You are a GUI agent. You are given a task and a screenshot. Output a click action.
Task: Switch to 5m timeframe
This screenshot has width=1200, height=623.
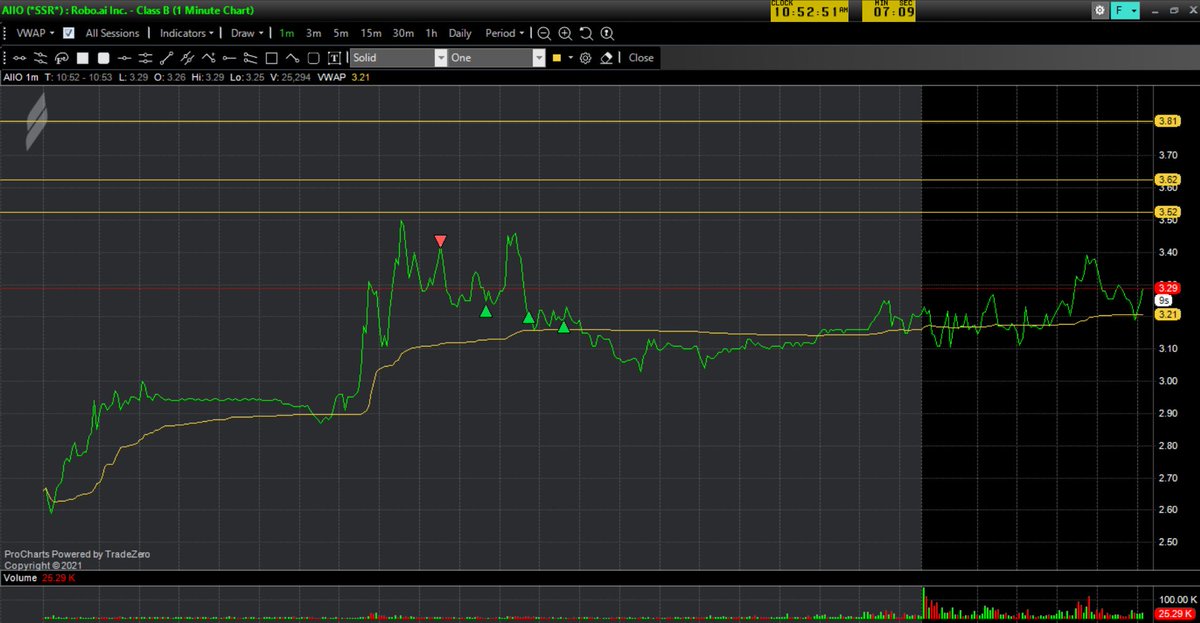(341, 33)
